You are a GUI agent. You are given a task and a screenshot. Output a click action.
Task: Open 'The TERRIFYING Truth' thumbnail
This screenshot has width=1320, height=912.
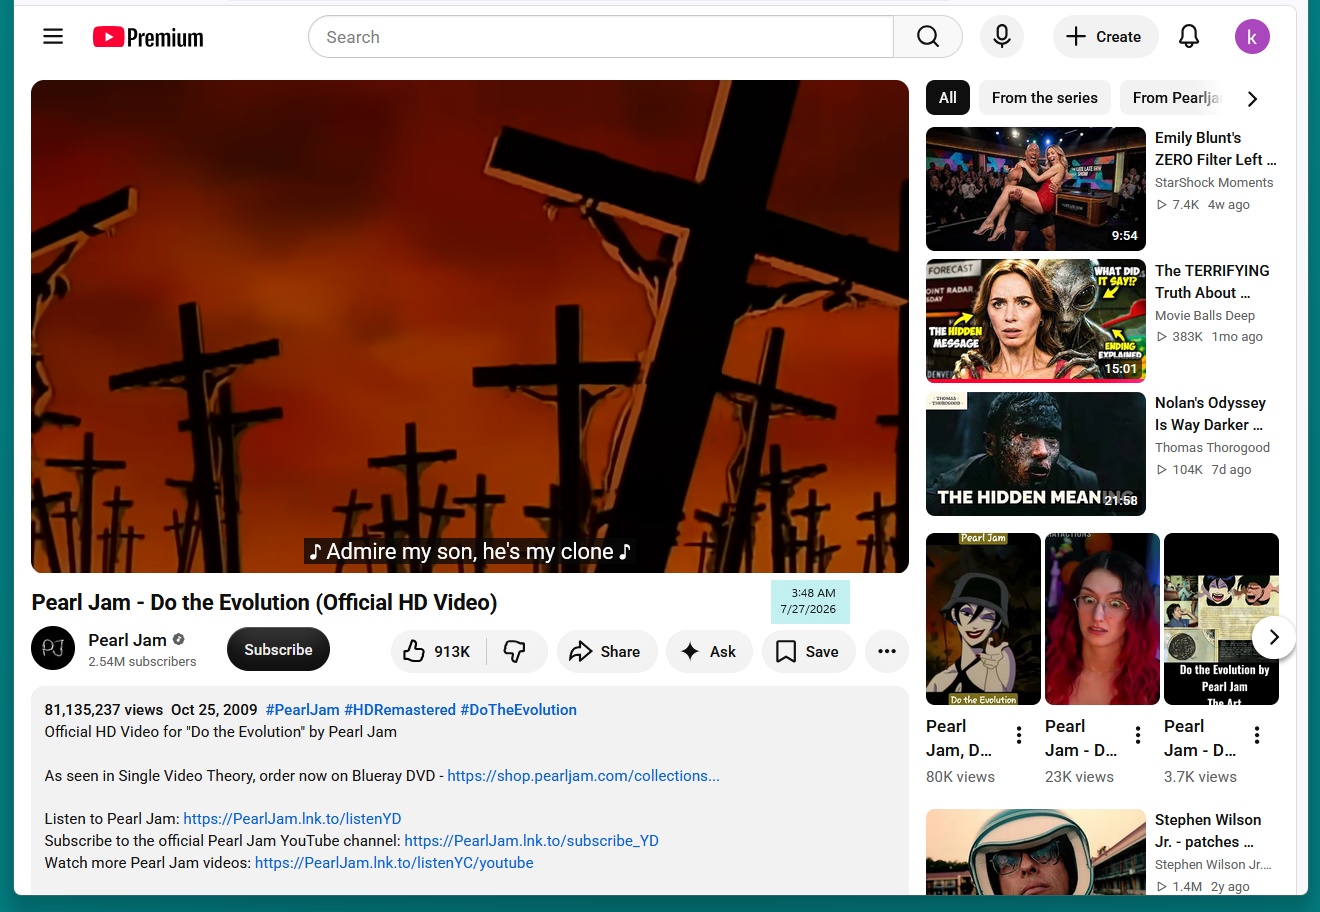click(1036, 321)
